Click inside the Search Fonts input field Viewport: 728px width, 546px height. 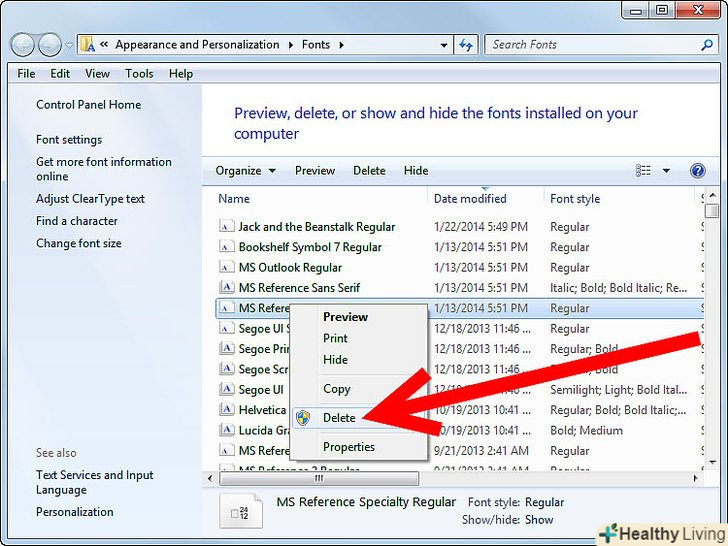click(590, 45)
